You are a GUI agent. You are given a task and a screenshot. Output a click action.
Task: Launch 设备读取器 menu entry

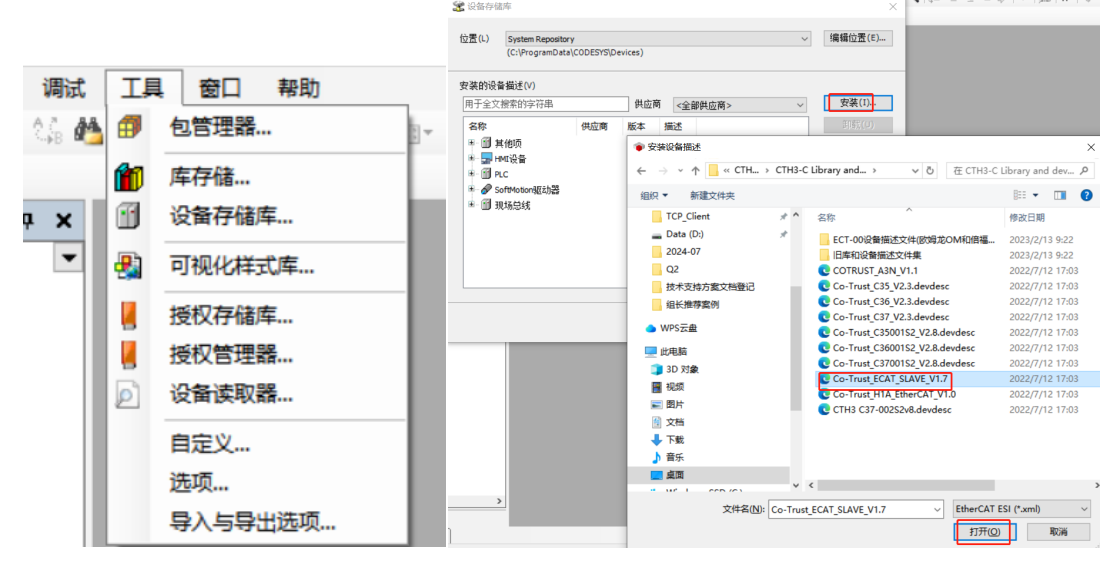(231, 393)
